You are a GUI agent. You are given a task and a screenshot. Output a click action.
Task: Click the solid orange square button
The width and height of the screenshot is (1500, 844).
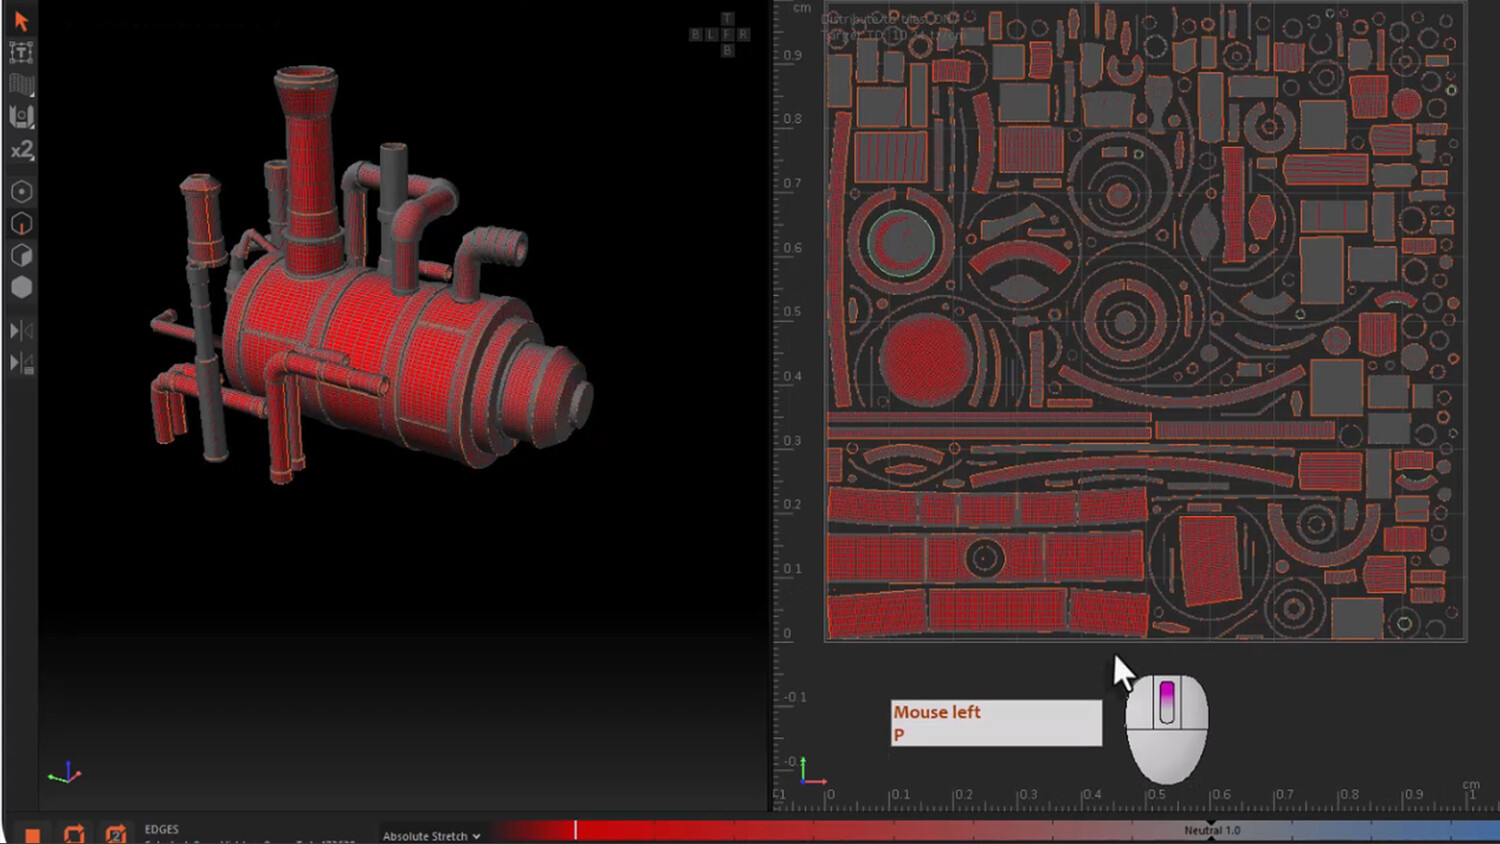pos(32,835)
